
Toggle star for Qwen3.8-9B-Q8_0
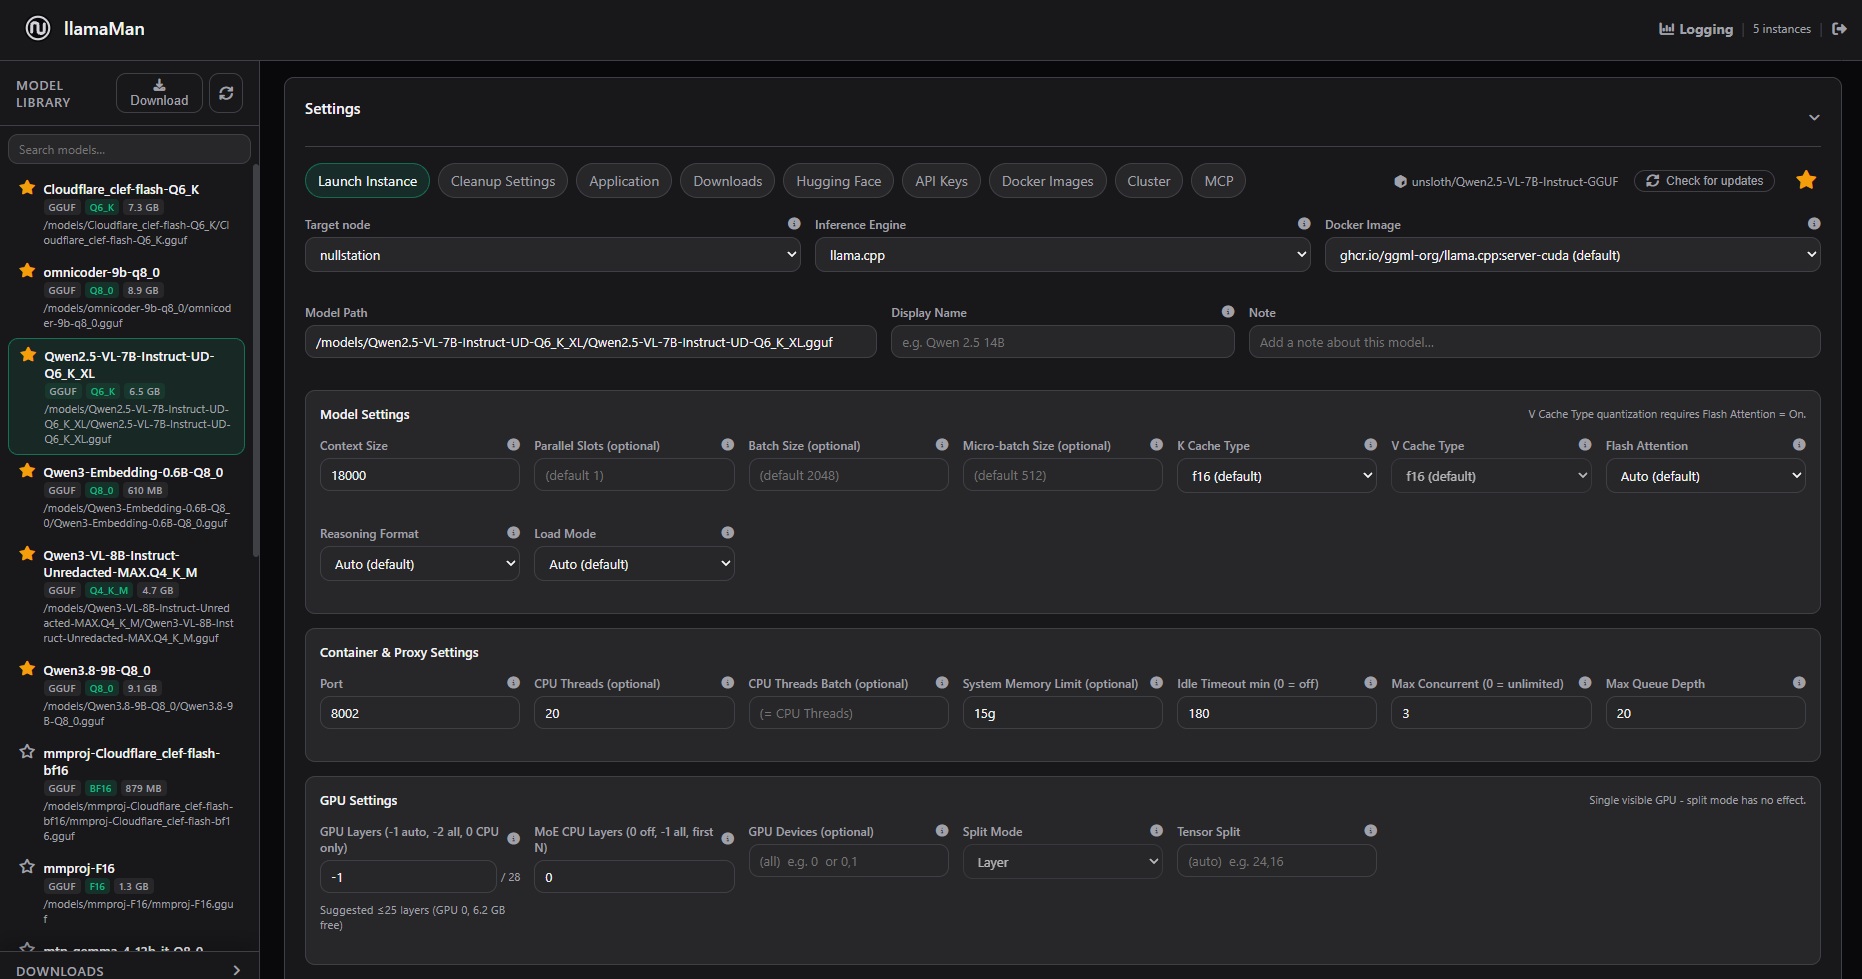pos(27,669)
